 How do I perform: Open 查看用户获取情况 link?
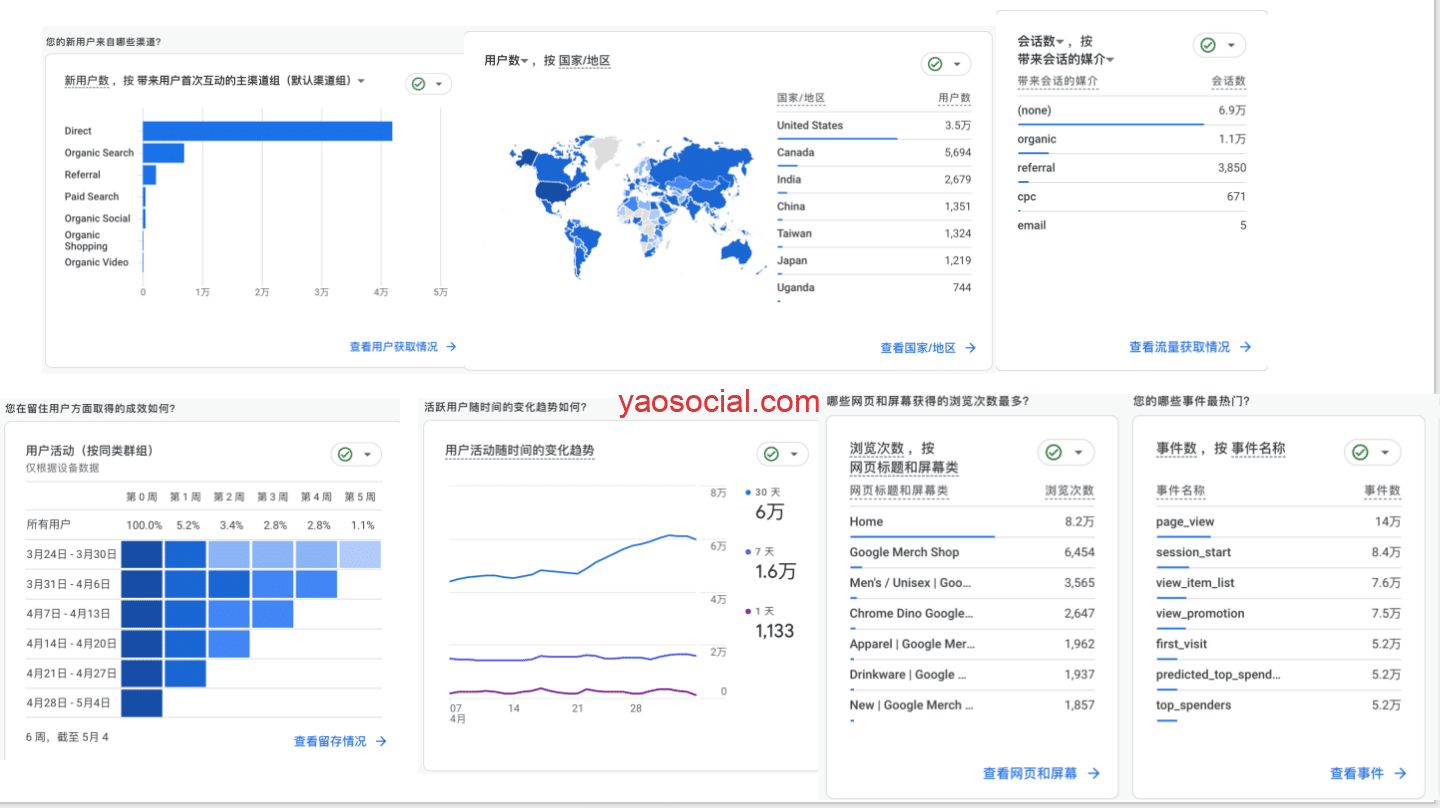click(x=393, y=346)
